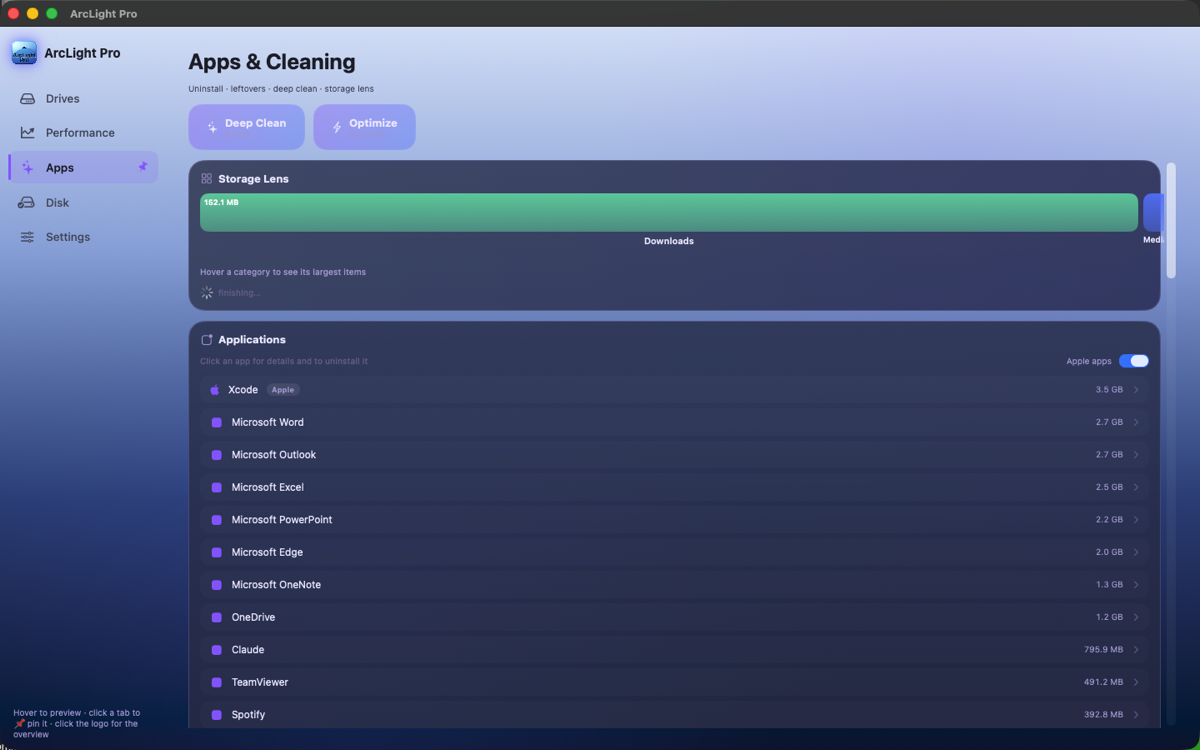Expand Microsoft Outlook row chevron
1200x750 pixels.
1136,455
